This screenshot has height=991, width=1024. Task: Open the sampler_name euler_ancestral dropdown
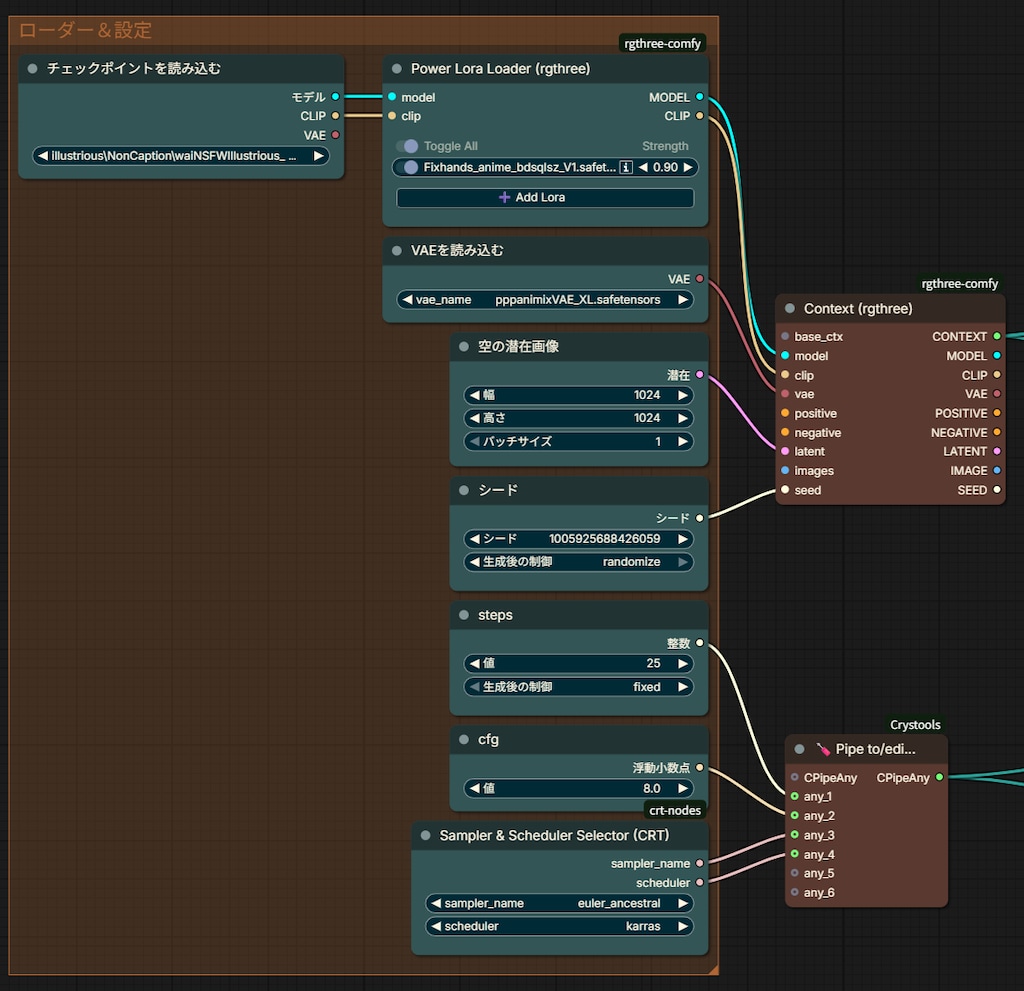click(x=559, y=903)
